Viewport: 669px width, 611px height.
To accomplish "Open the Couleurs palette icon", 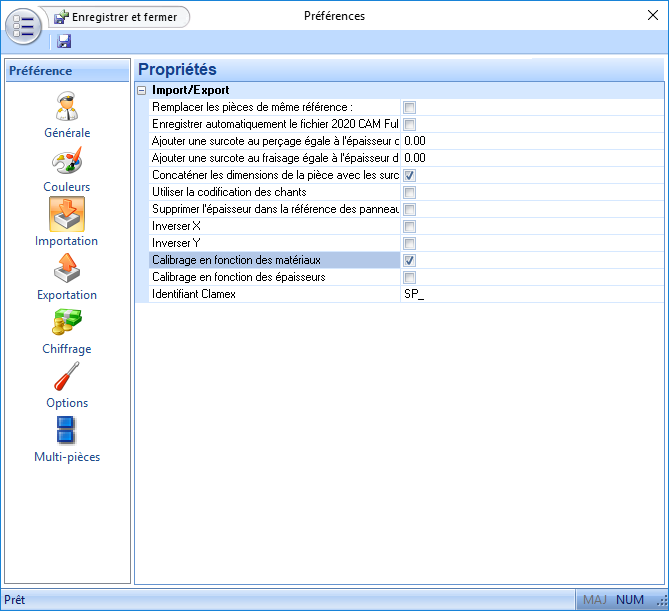I will pos(67,160).
